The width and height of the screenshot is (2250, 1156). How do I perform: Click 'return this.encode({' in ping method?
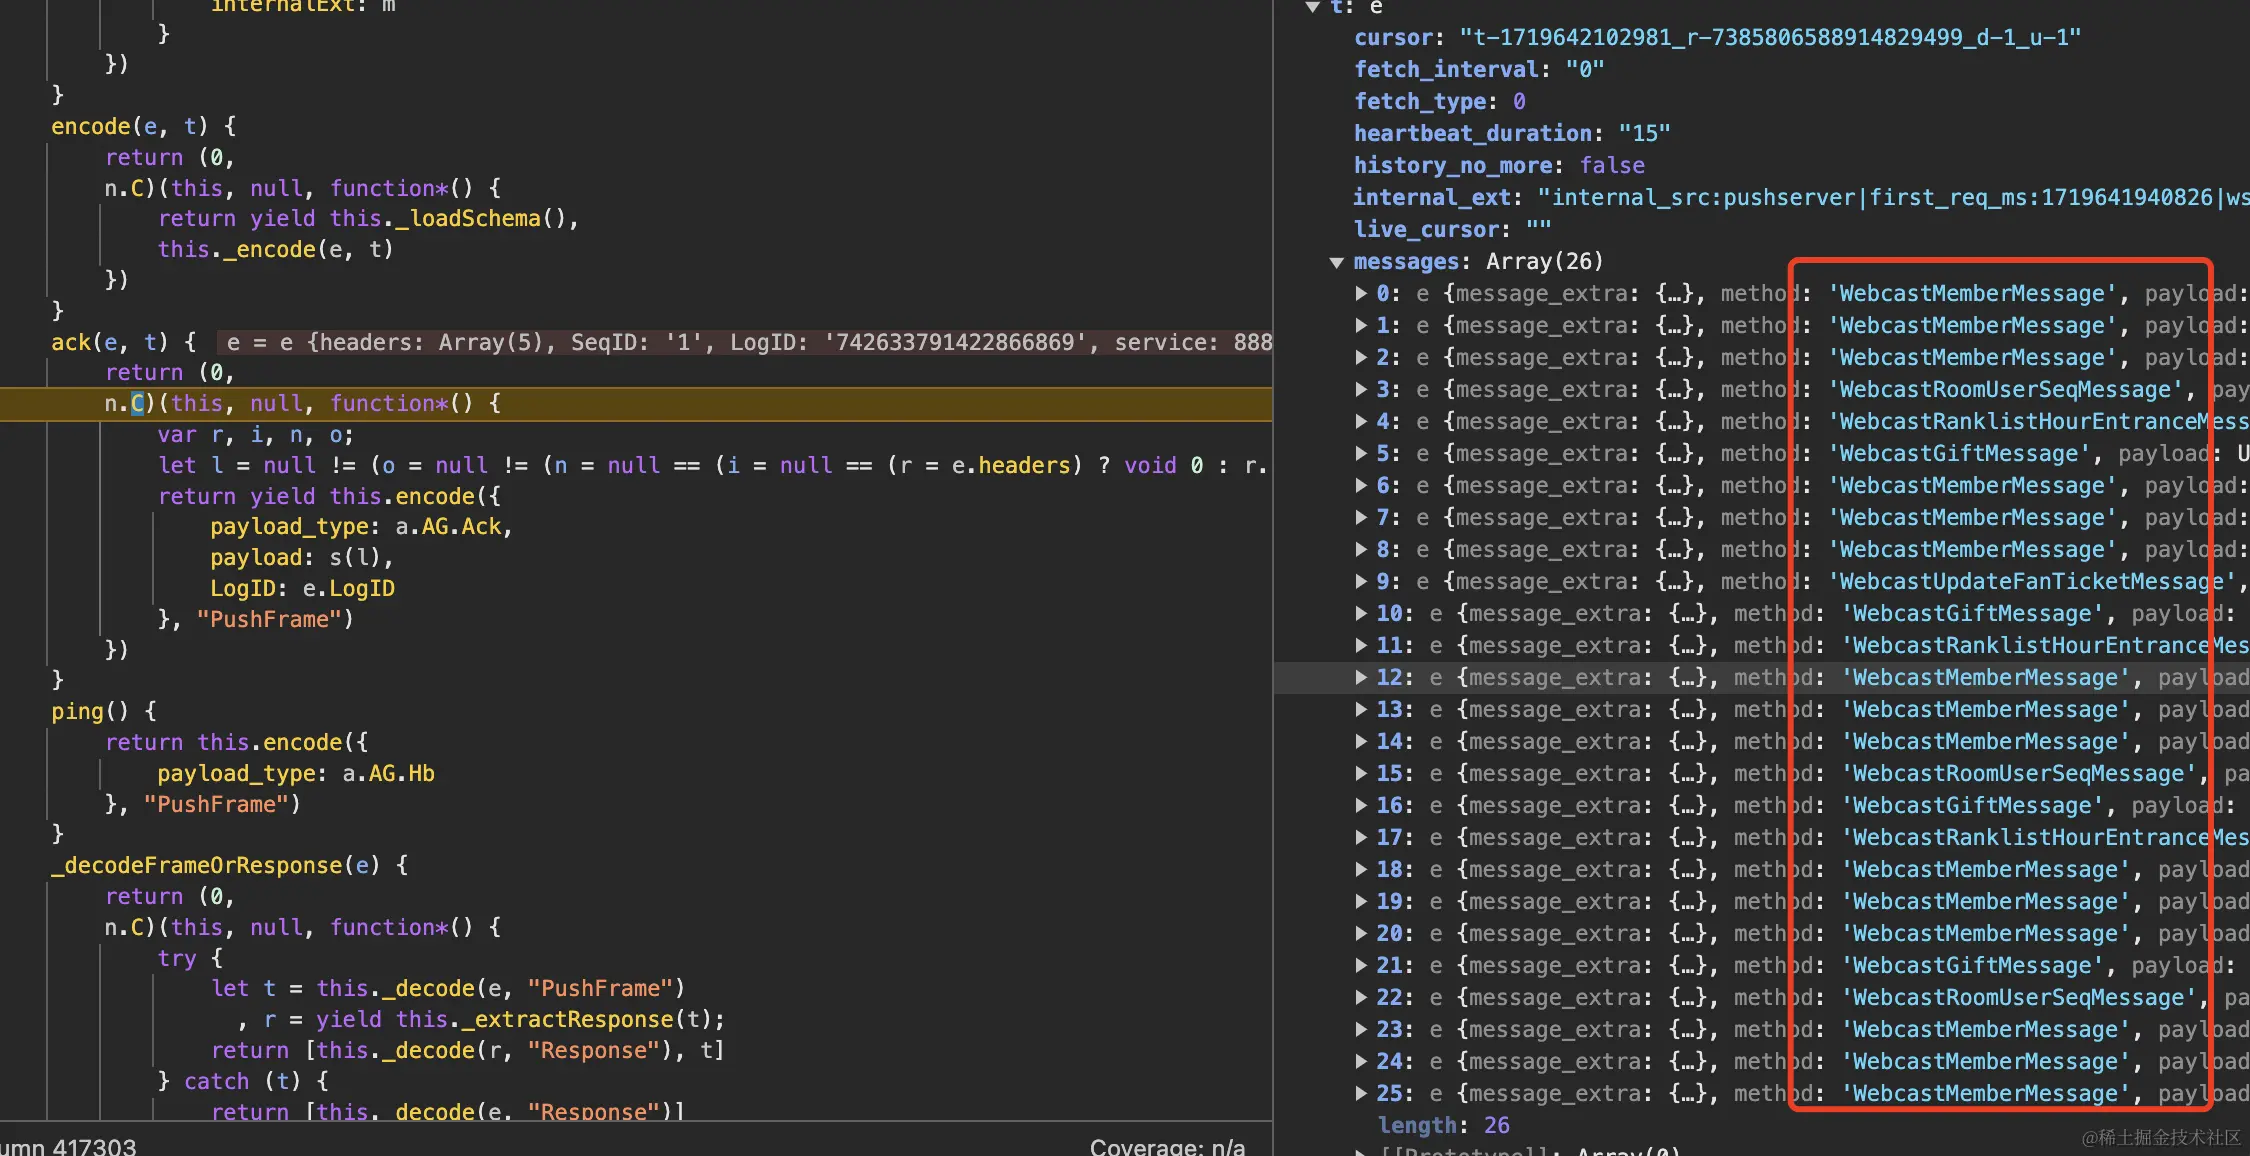pyautogui.click(x=237, y=743)
